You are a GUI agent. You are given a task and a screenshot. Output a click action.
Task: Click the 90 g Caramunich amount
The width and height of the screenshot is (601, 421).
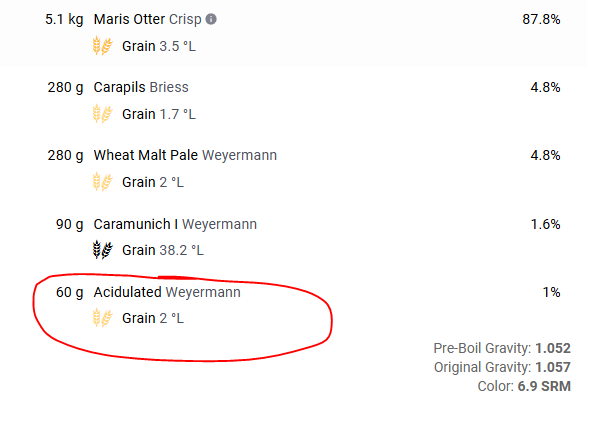[x=70, y=224]
